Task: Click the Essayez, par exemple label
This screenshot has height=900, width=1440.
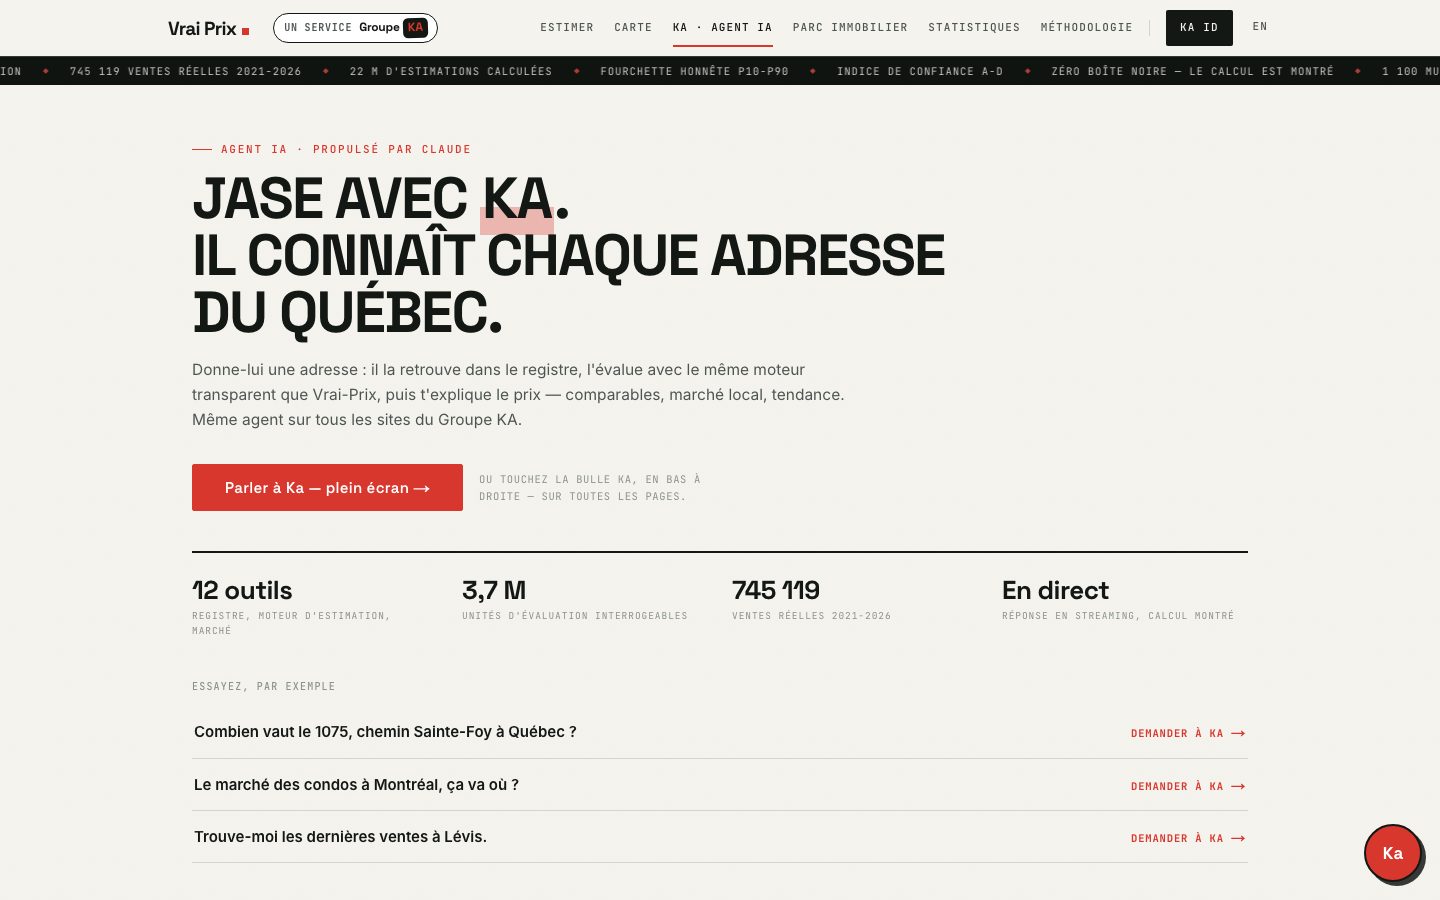Action: (264, 686)
